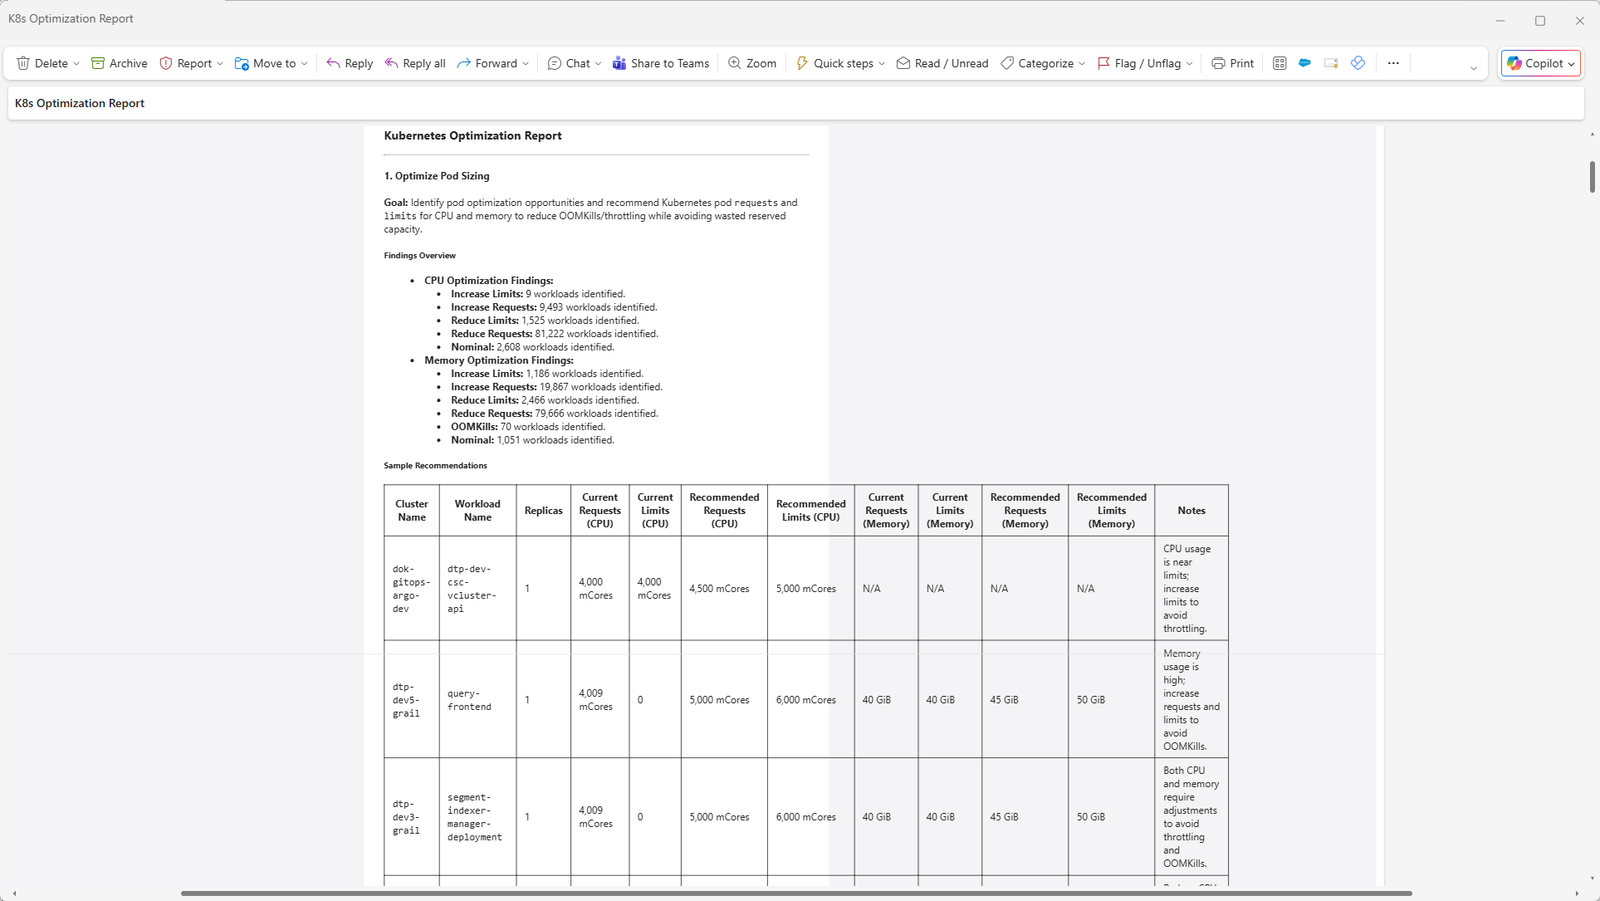Expand the ribbon with the chevron arrow
The width and height of the screenshot is (1600, 901).
1473,68
